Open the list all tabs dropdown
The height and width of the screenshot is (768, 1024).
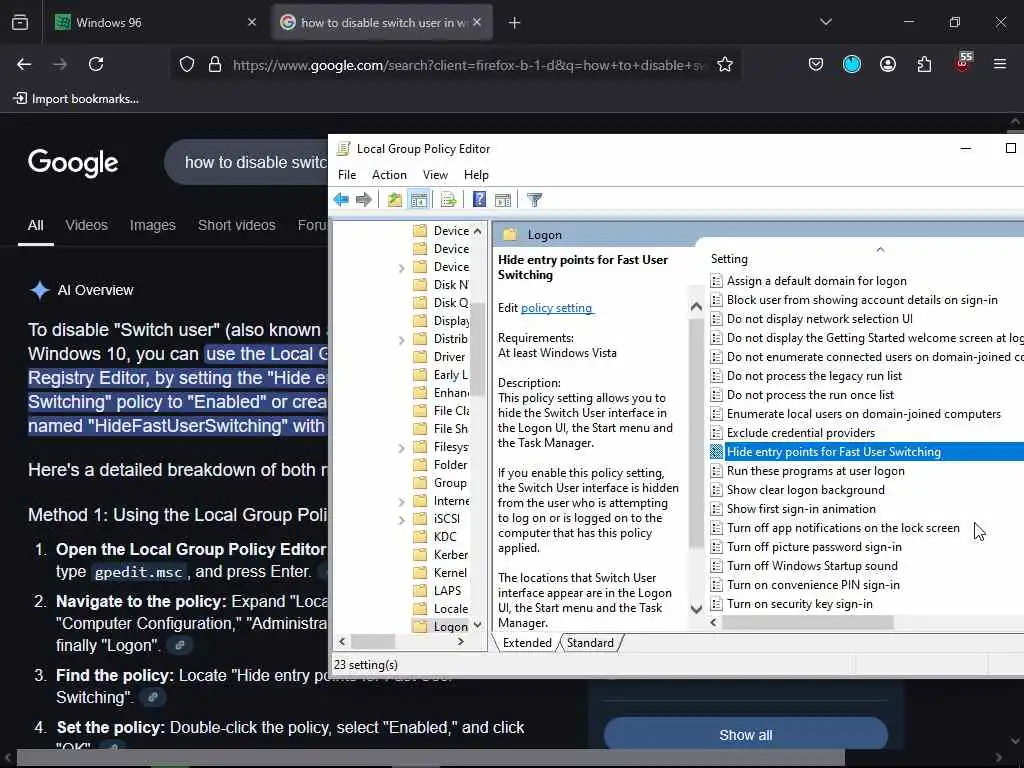pos(826,22)
